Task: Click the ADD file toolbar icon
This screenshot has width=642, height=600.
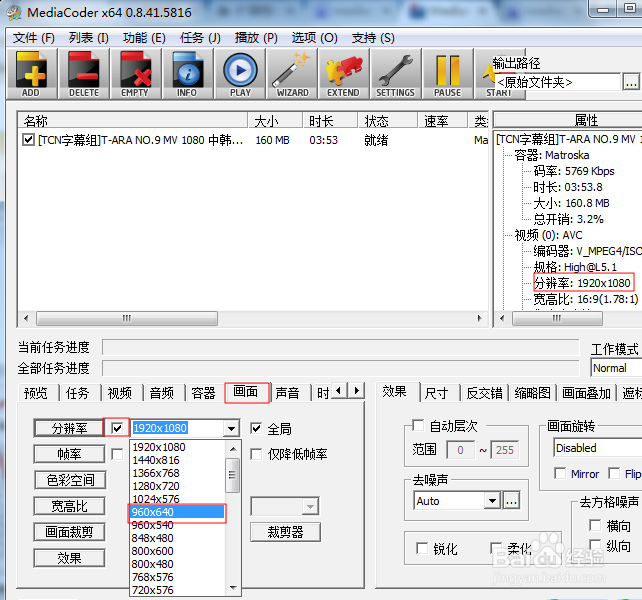Action: tap(31, 73)
